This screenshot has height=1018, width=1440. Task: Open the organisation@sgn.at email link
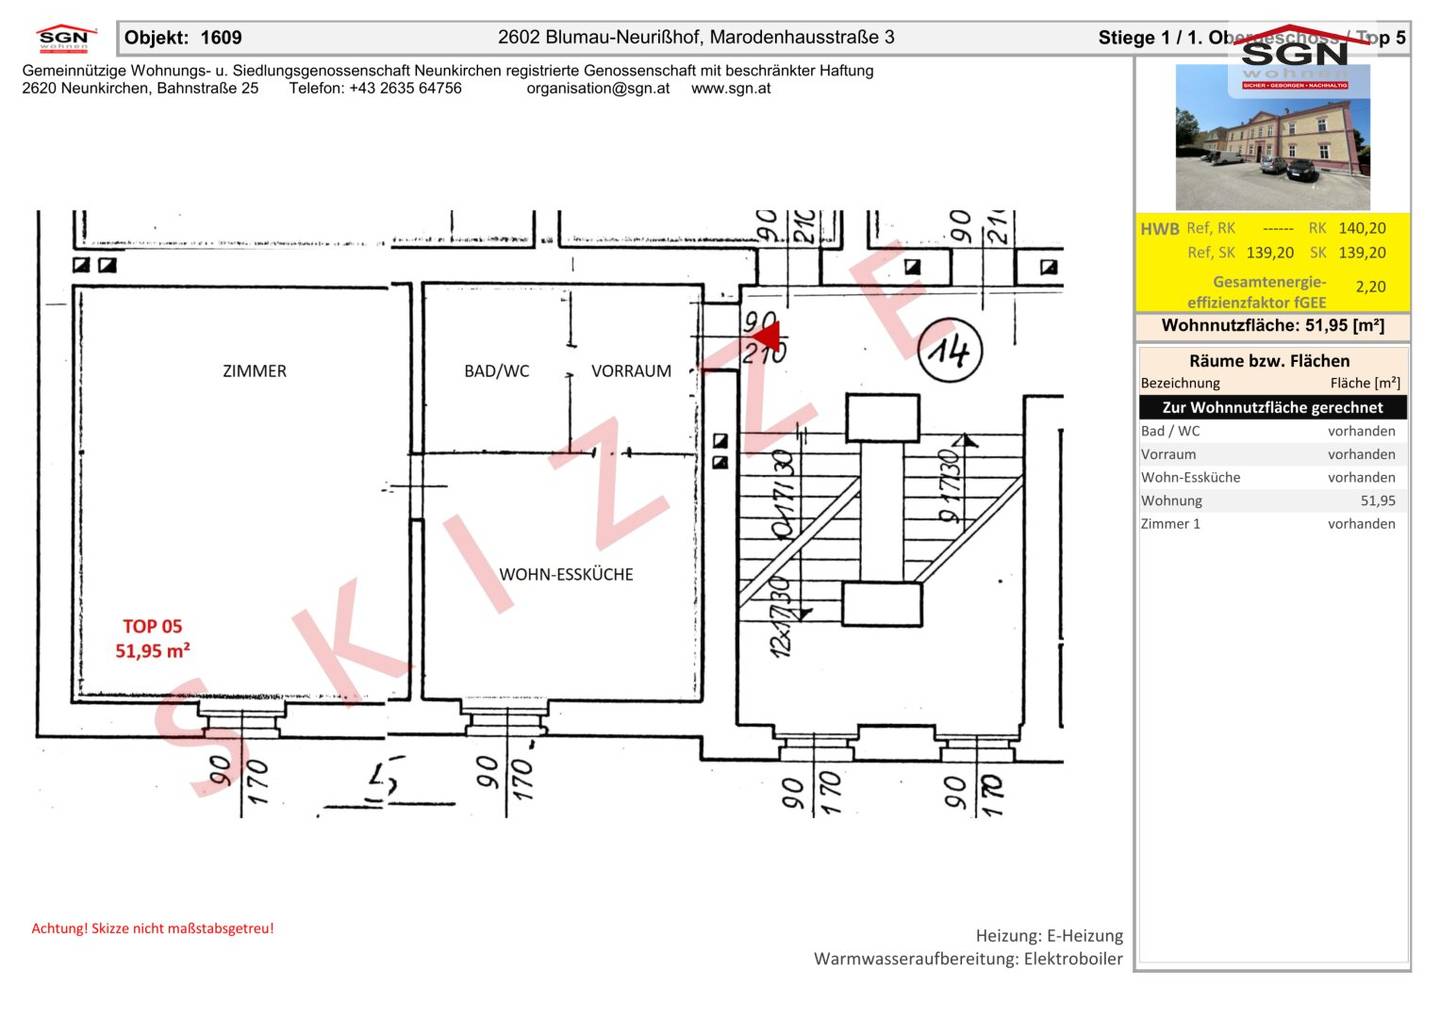pos(598,88)
